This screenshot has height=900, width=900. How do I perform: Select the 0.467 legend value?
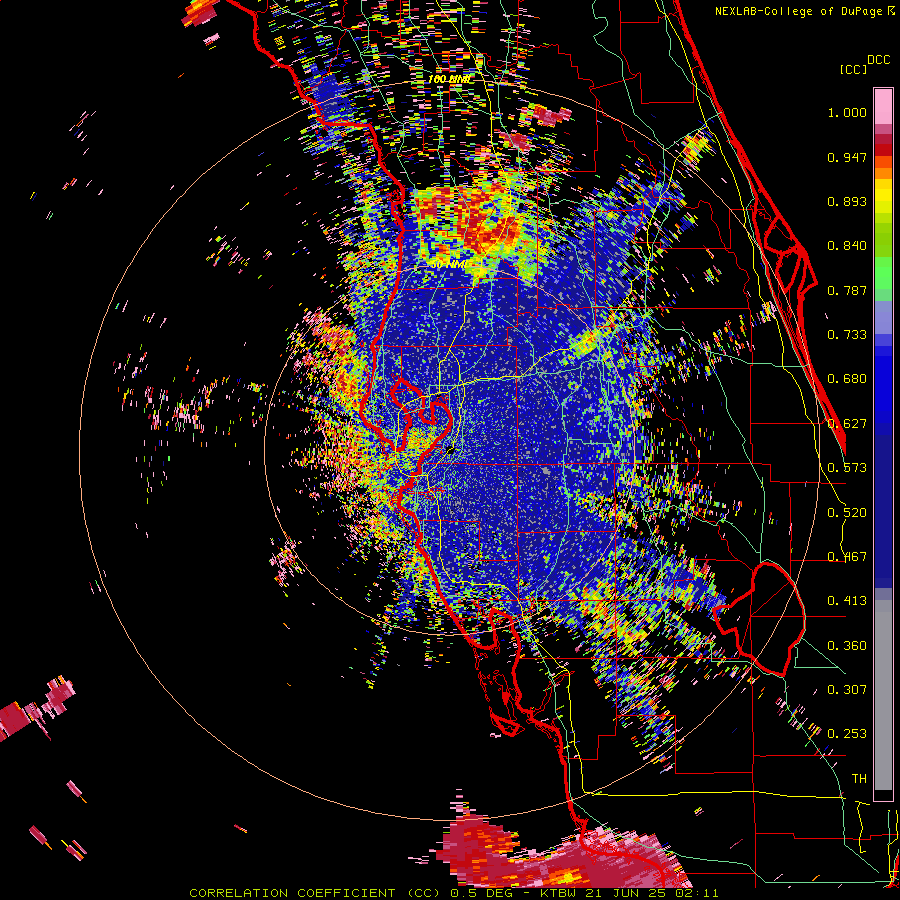tap(847, 557)
